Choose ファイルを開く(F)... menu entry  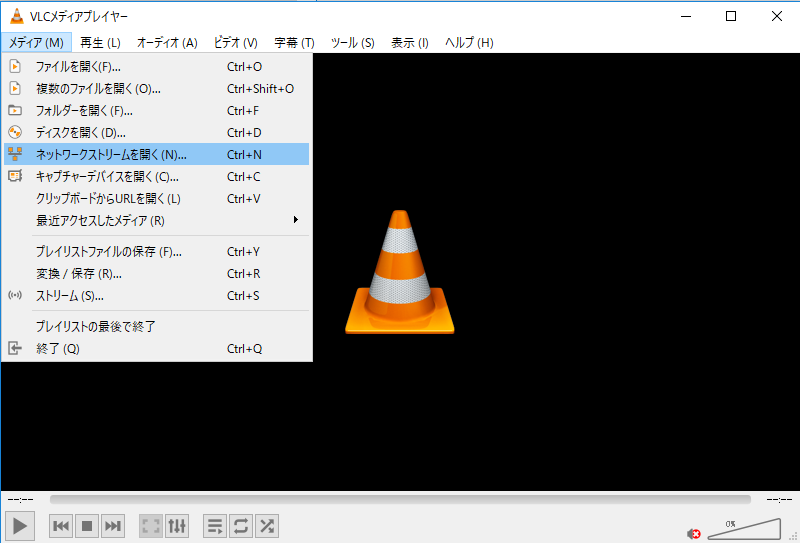click(156, 66)
